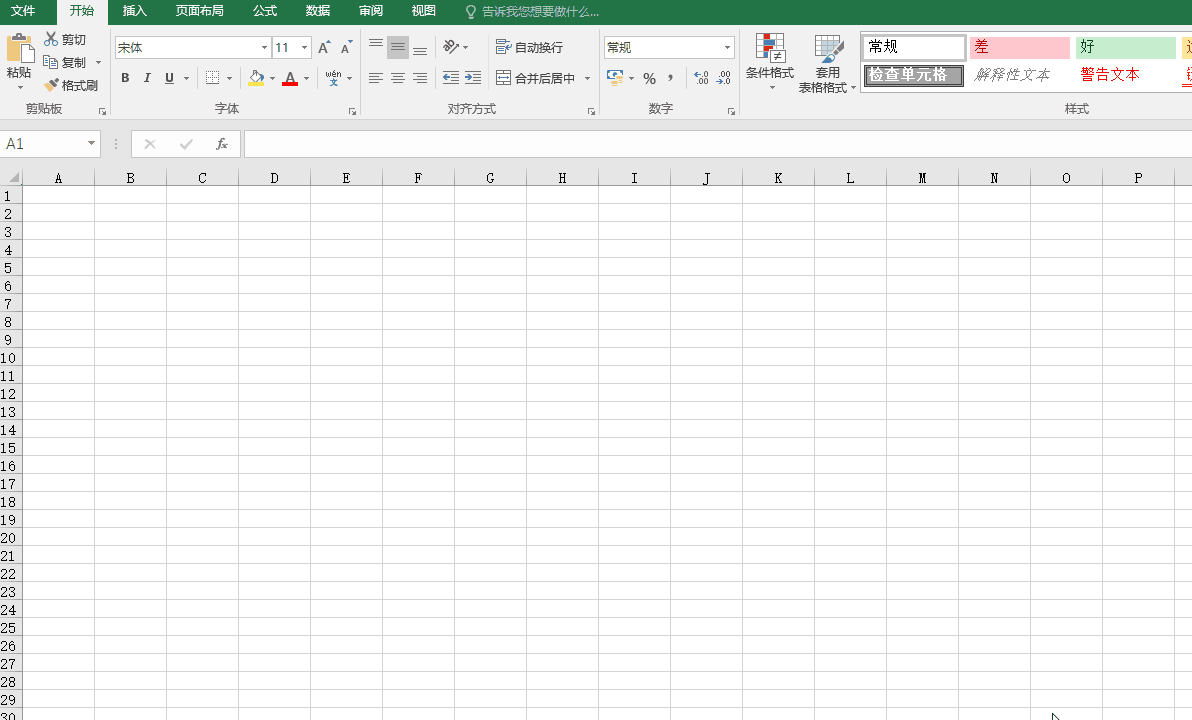Image resolution: width=1192 pixels, height=720 pixels.
Task: Click the Cut (剪切) scissors button
Action: click(65, 39)
